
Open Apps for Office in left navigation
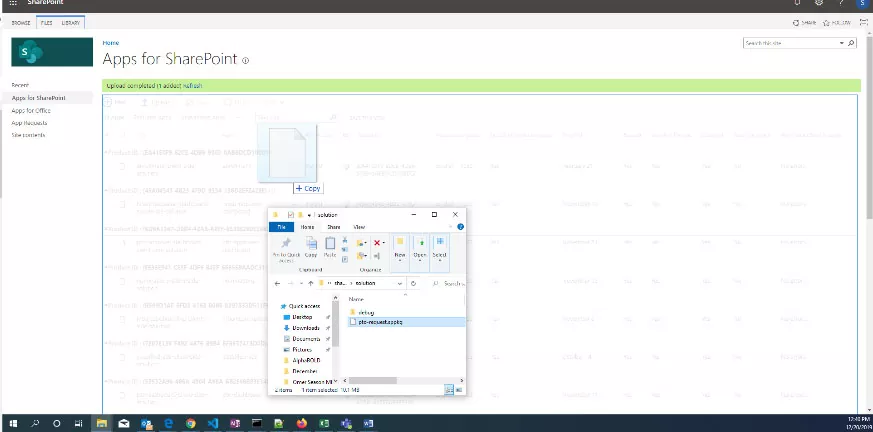(x=31, y=110)
